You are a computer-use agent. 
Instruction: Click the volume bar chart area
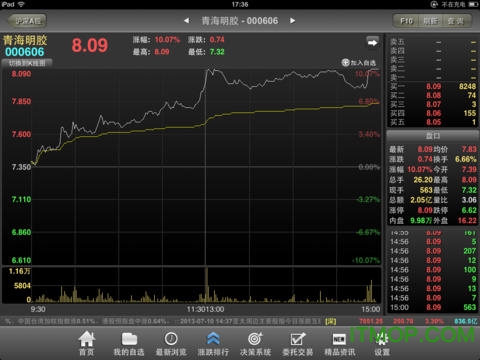tap(206, 285)
